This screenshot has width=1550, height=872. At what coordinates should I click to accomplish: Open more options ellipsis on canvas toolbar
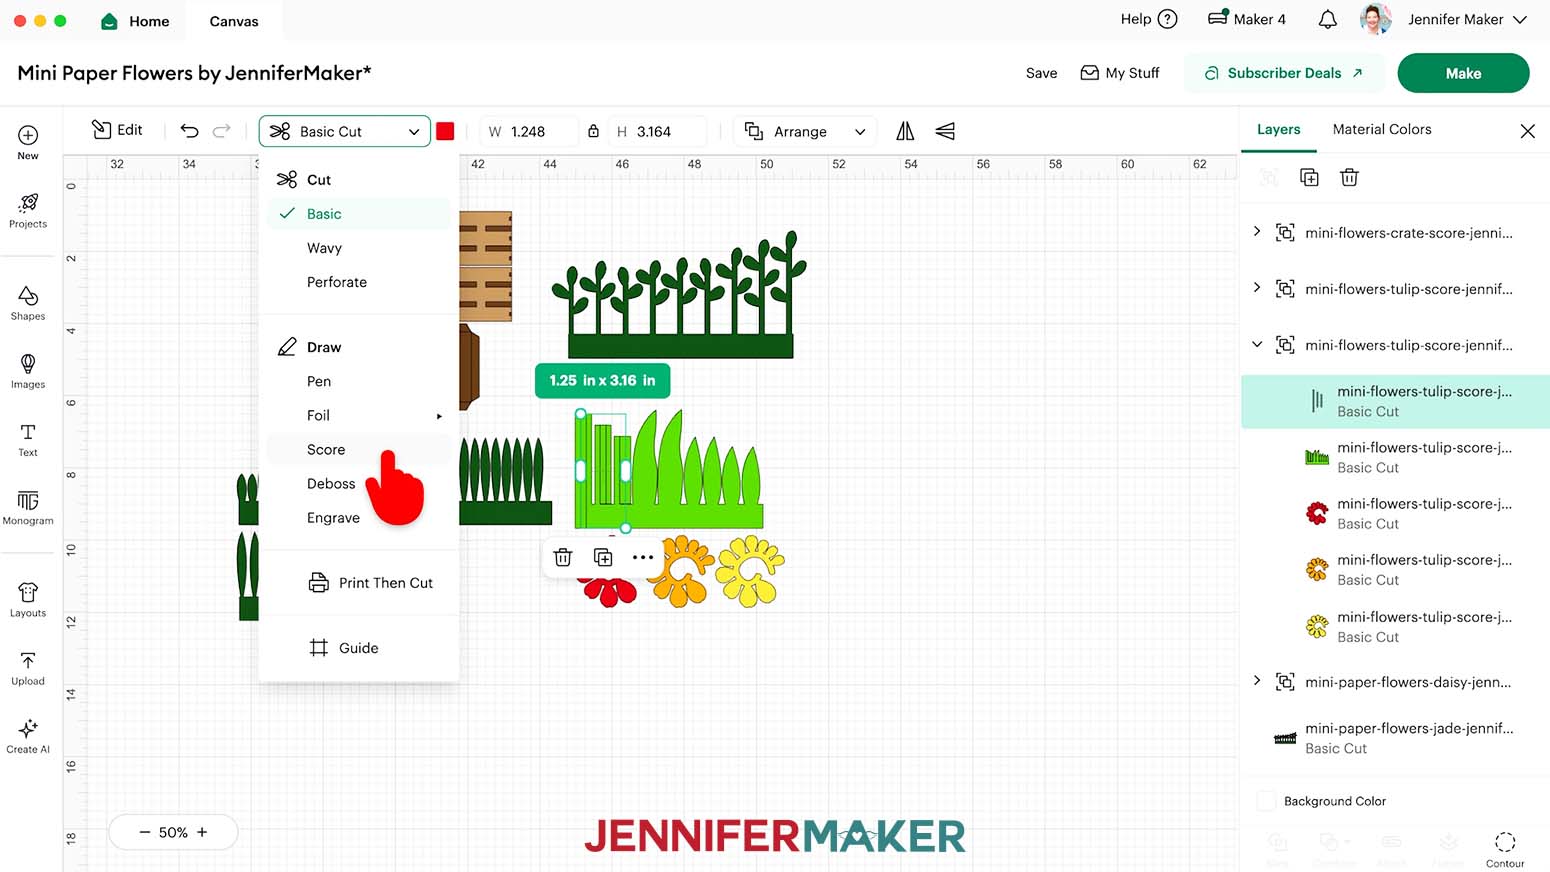[x=643, y=557]
